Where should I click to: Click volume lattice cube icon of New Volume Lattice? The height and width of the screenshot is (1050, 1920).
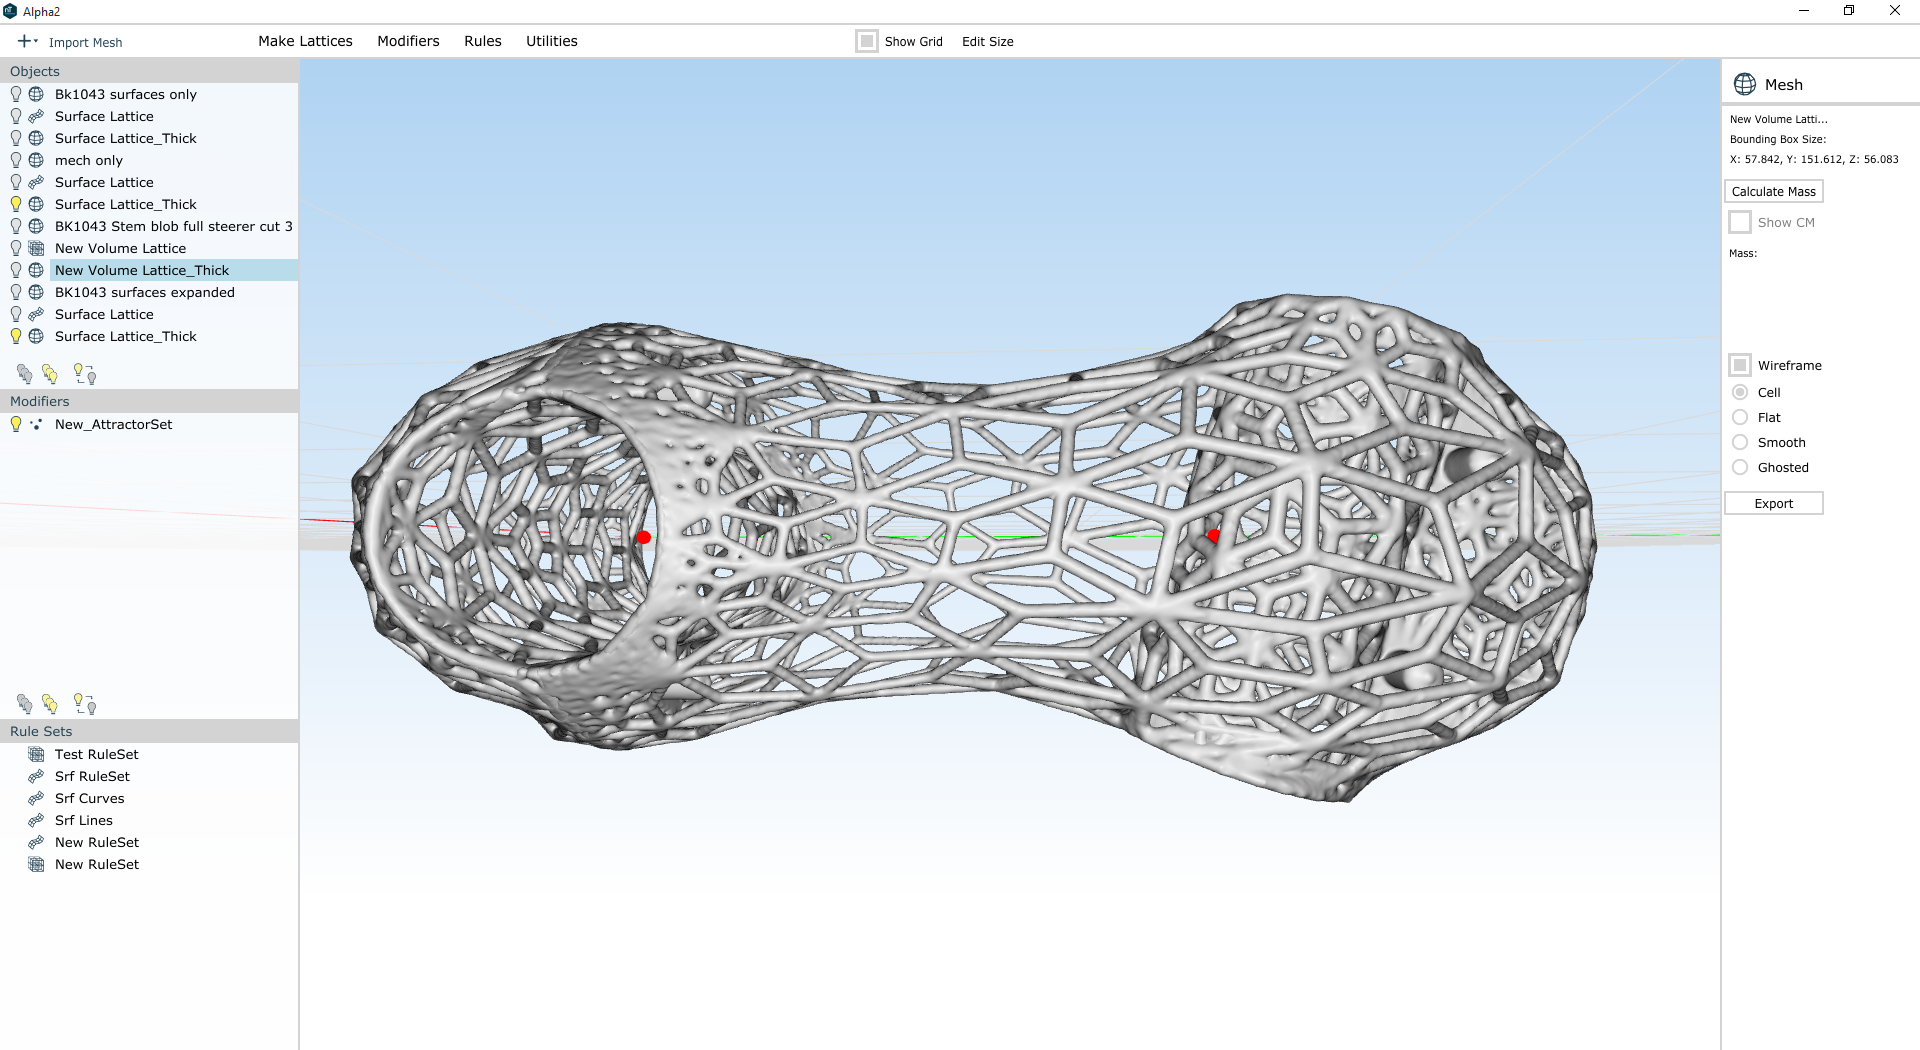pos(36,248)
